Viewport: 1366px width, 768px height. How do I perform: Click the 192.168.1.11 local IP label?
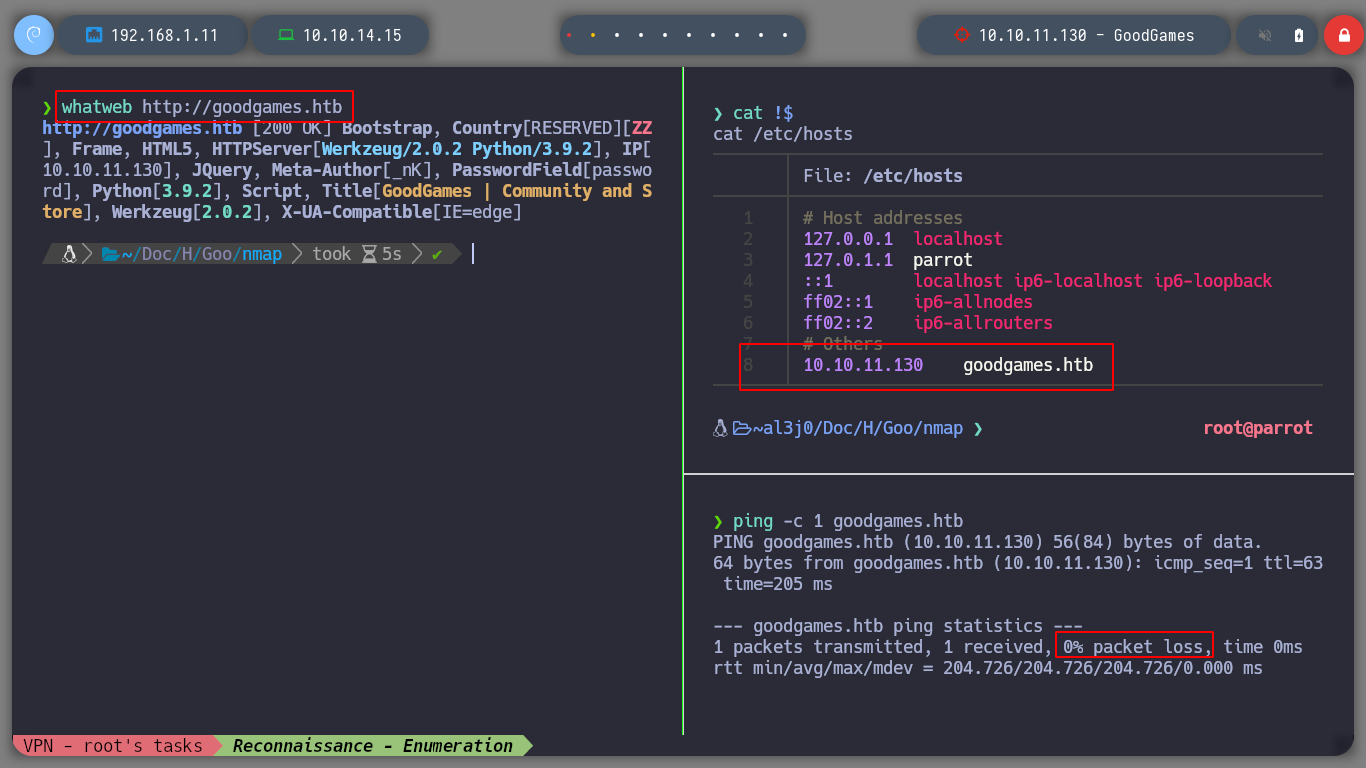(164, 35)
